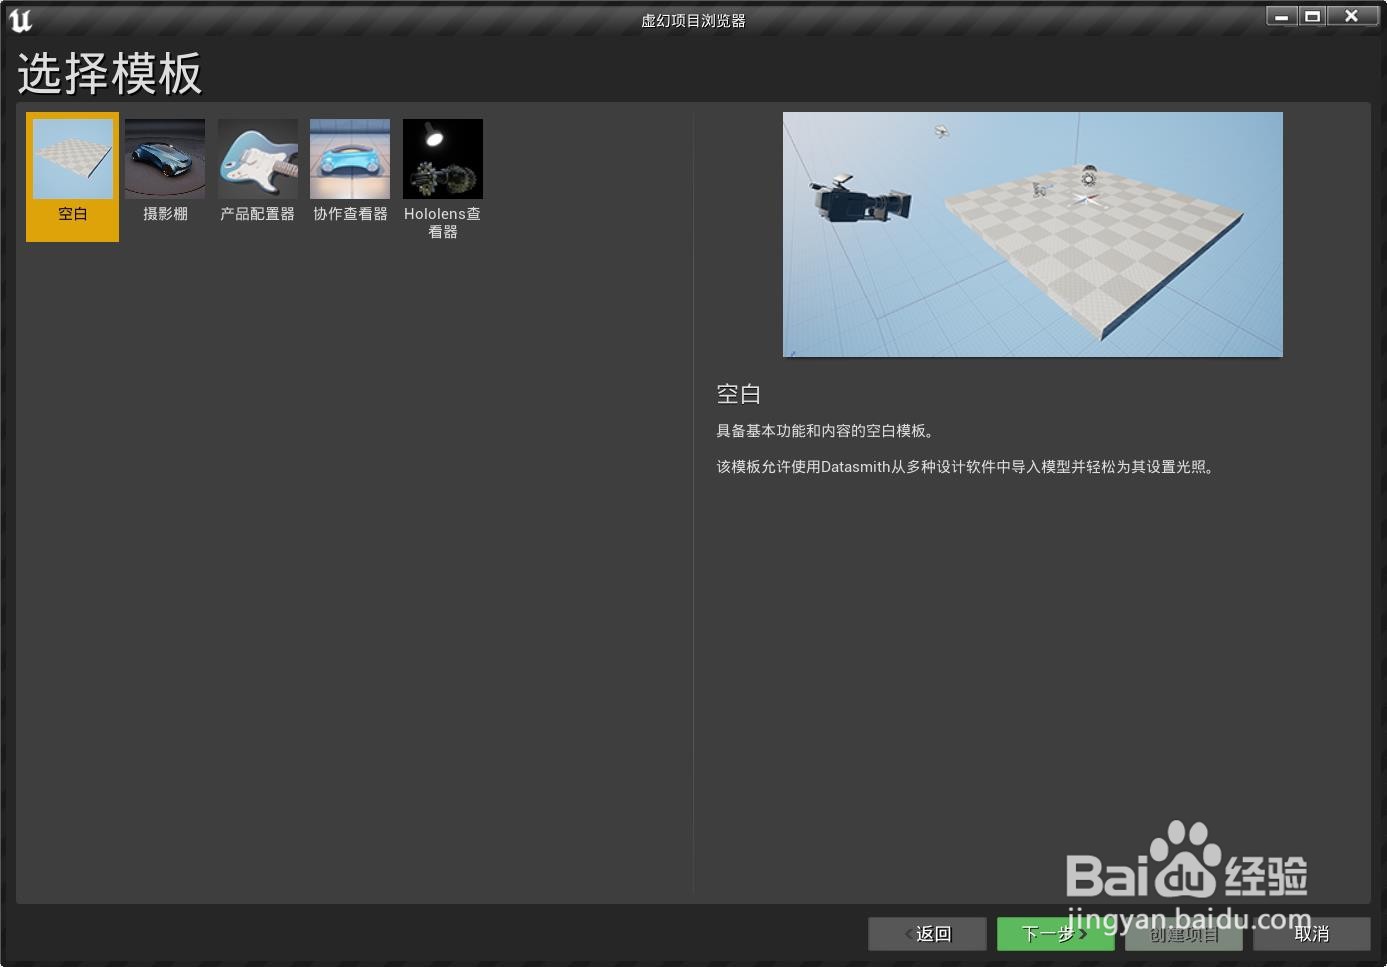Click the minimize button in the title bar
The height and width of the screenshot is (967, 1387).
(x=1279, y=16)
